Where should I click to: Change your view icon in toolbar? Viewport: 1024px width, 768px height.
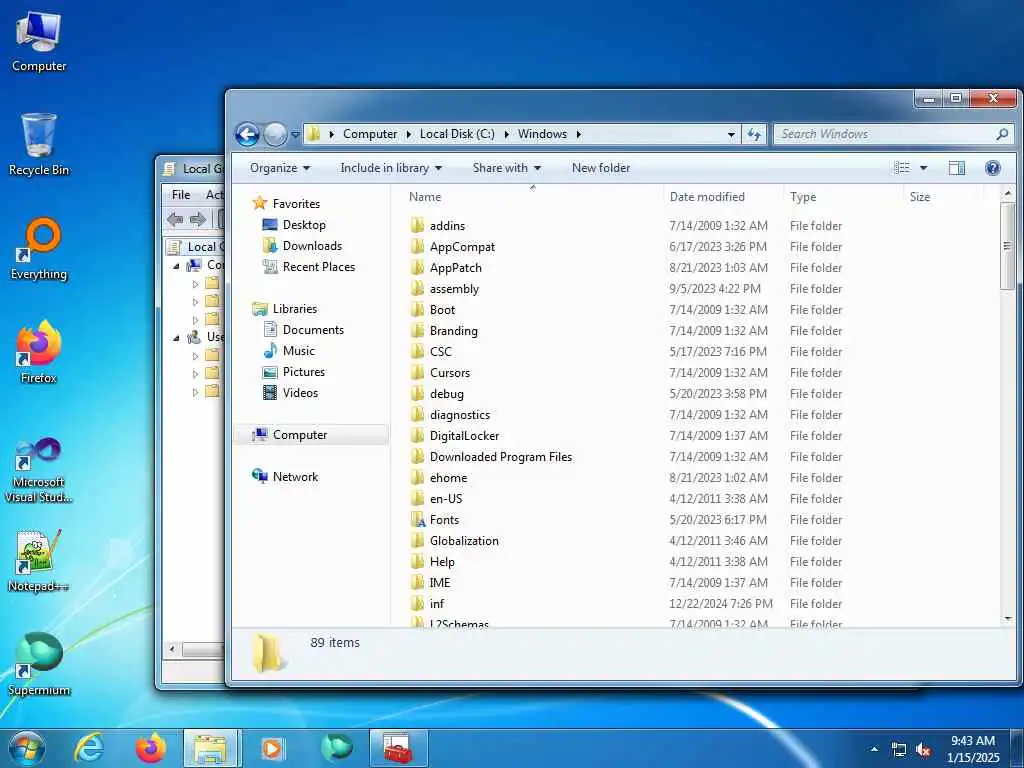point(902,168)
